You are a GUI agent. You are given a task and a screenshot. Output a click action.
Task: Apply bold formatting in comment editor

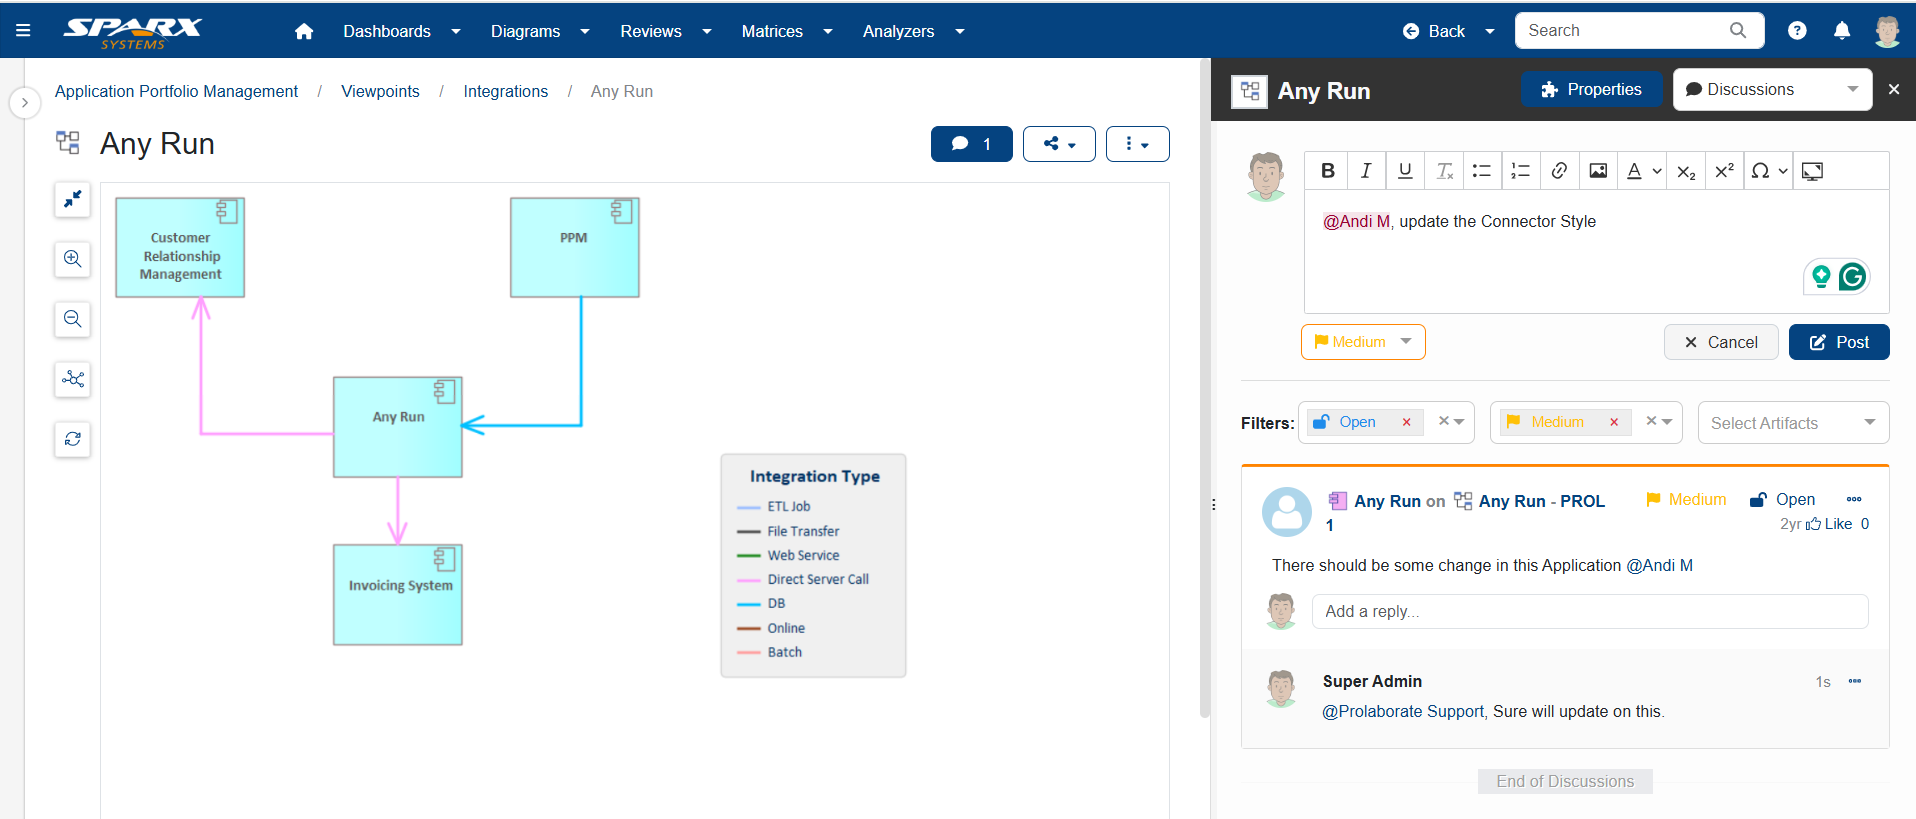pyautogui.click(x=1327, y=171)
